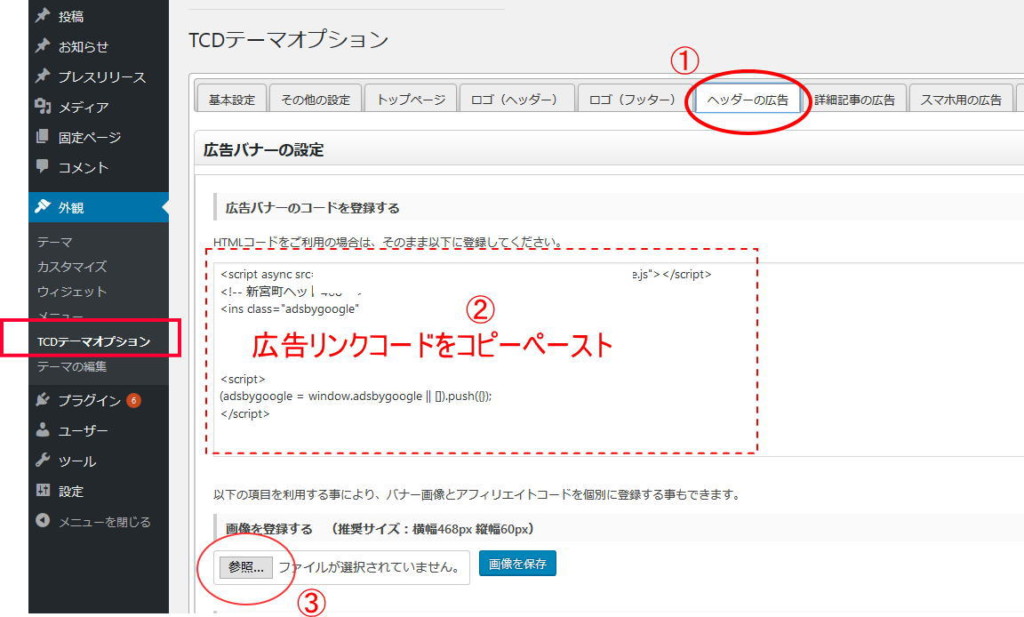
Task: Click the media icon beside メディア
Action: pyautogui.click(x=42, y=106)
